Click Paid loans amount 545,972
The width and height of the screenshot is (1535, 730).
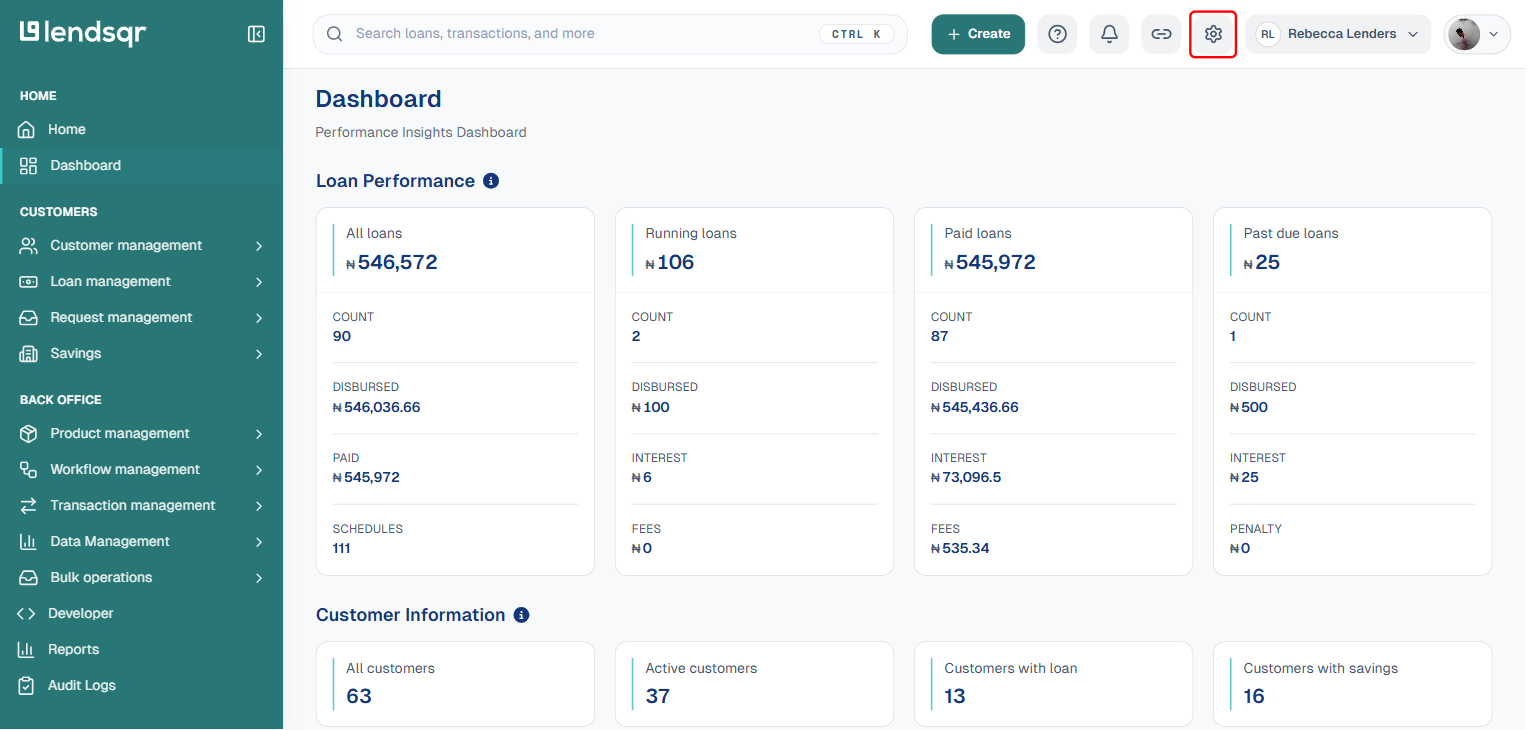(x=990, y=263)
